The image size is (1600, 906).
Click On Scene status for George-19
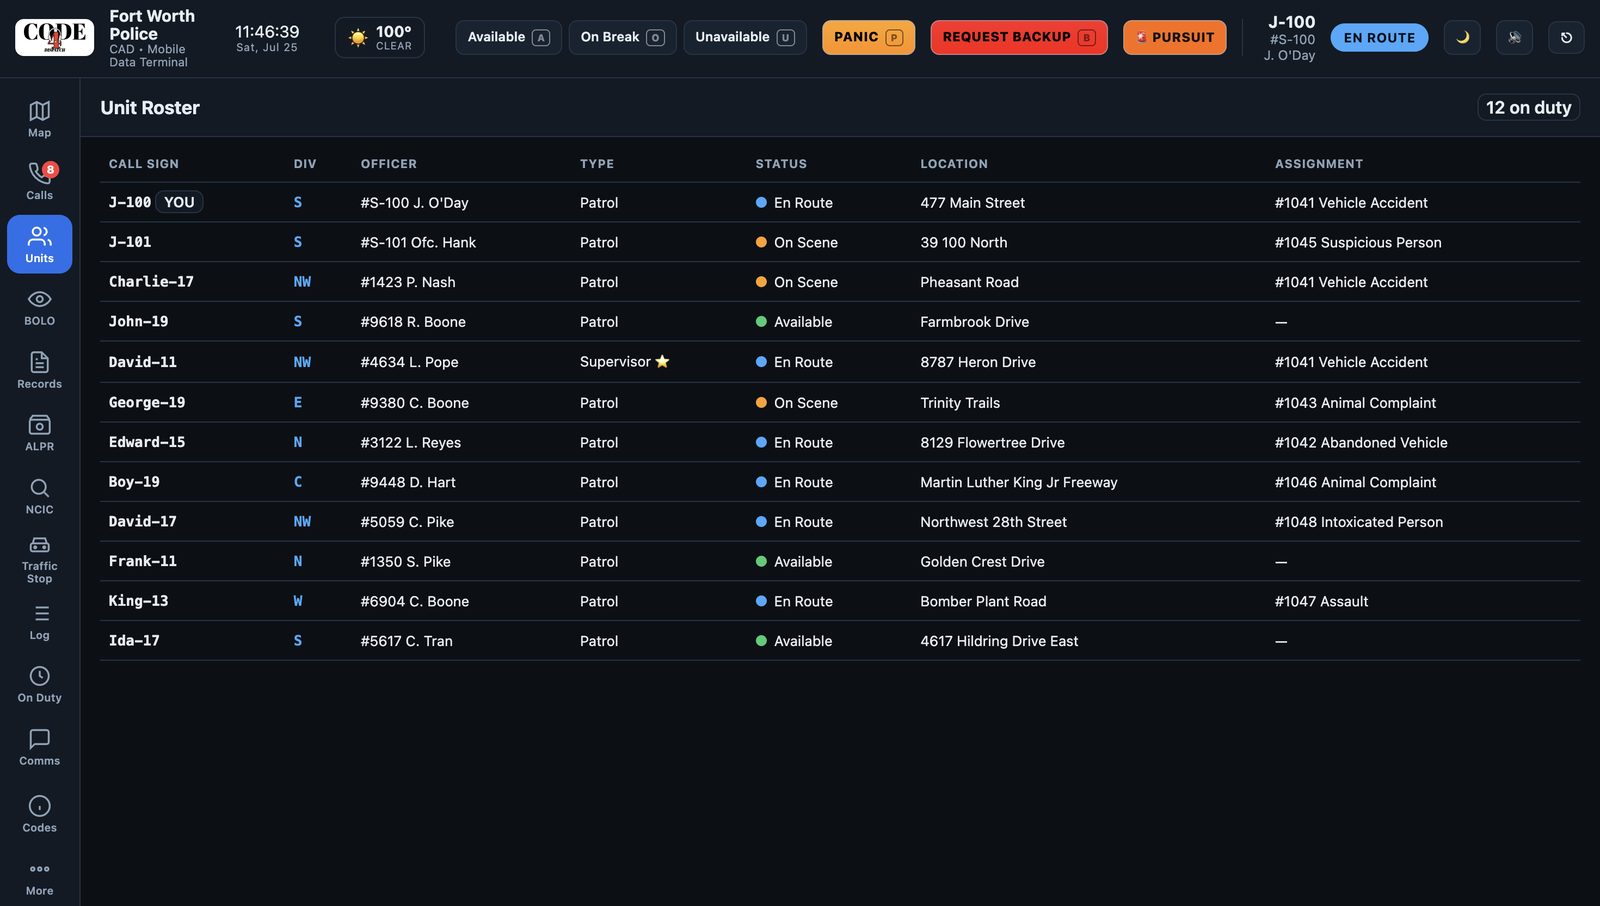click(797, 403)
